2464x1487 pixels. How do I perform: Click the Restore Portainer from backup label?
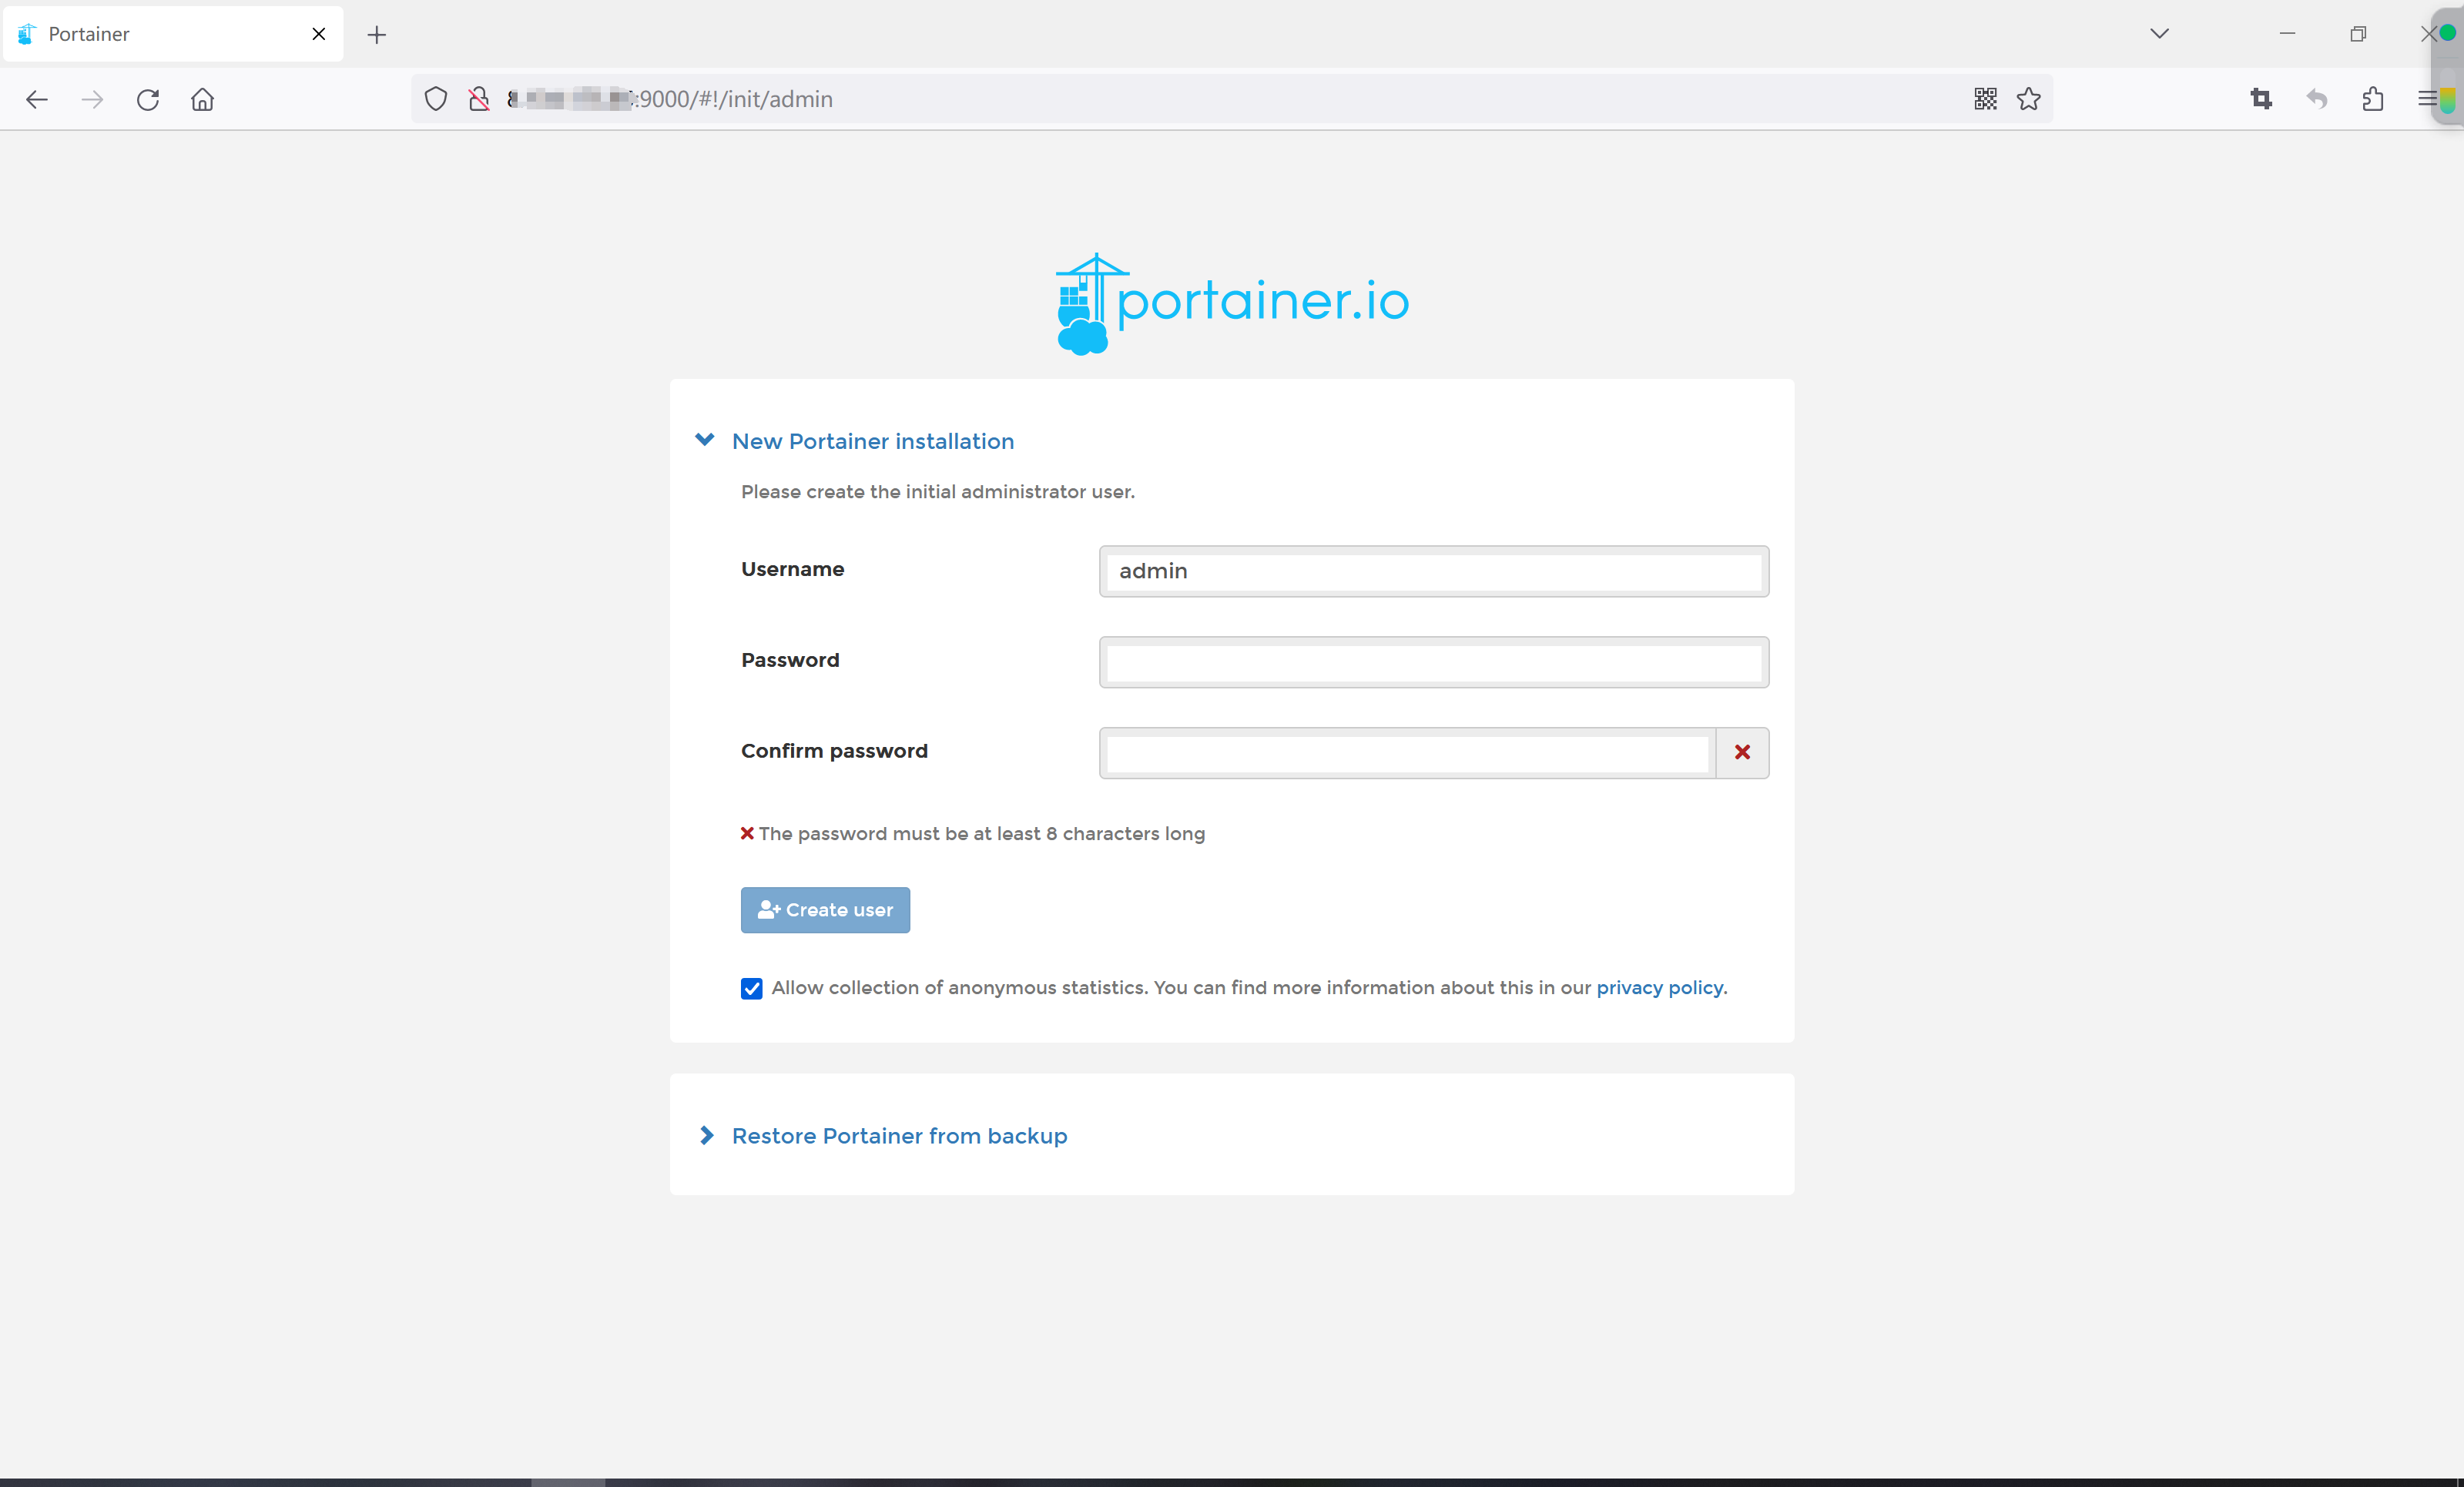tap(900, 1135)
